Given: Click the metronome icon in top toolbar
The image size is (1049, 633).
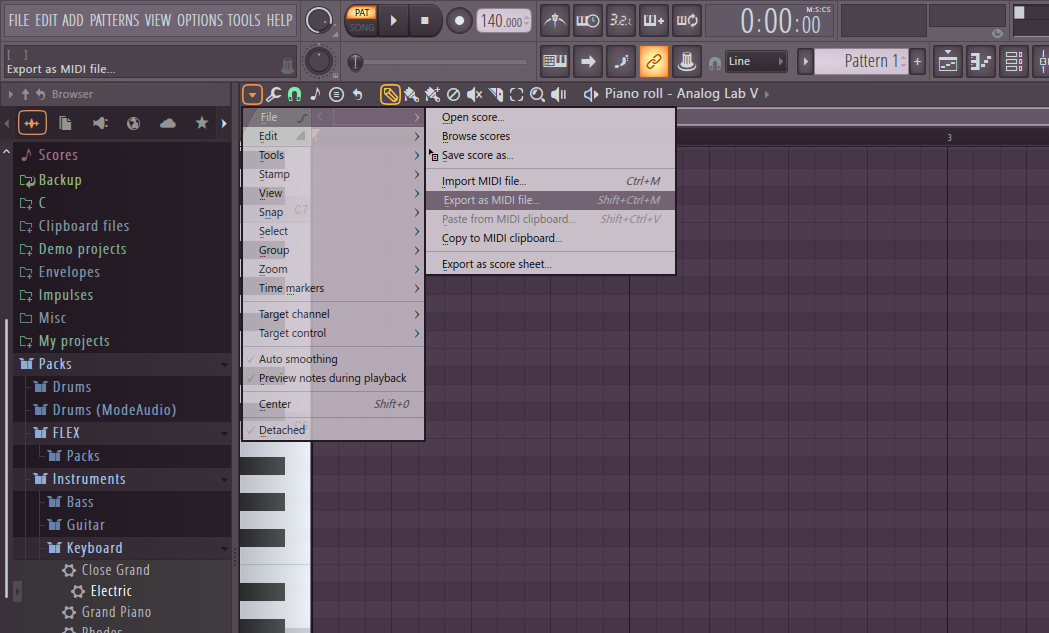Looking at the screenshot, I should pos(557,20).
